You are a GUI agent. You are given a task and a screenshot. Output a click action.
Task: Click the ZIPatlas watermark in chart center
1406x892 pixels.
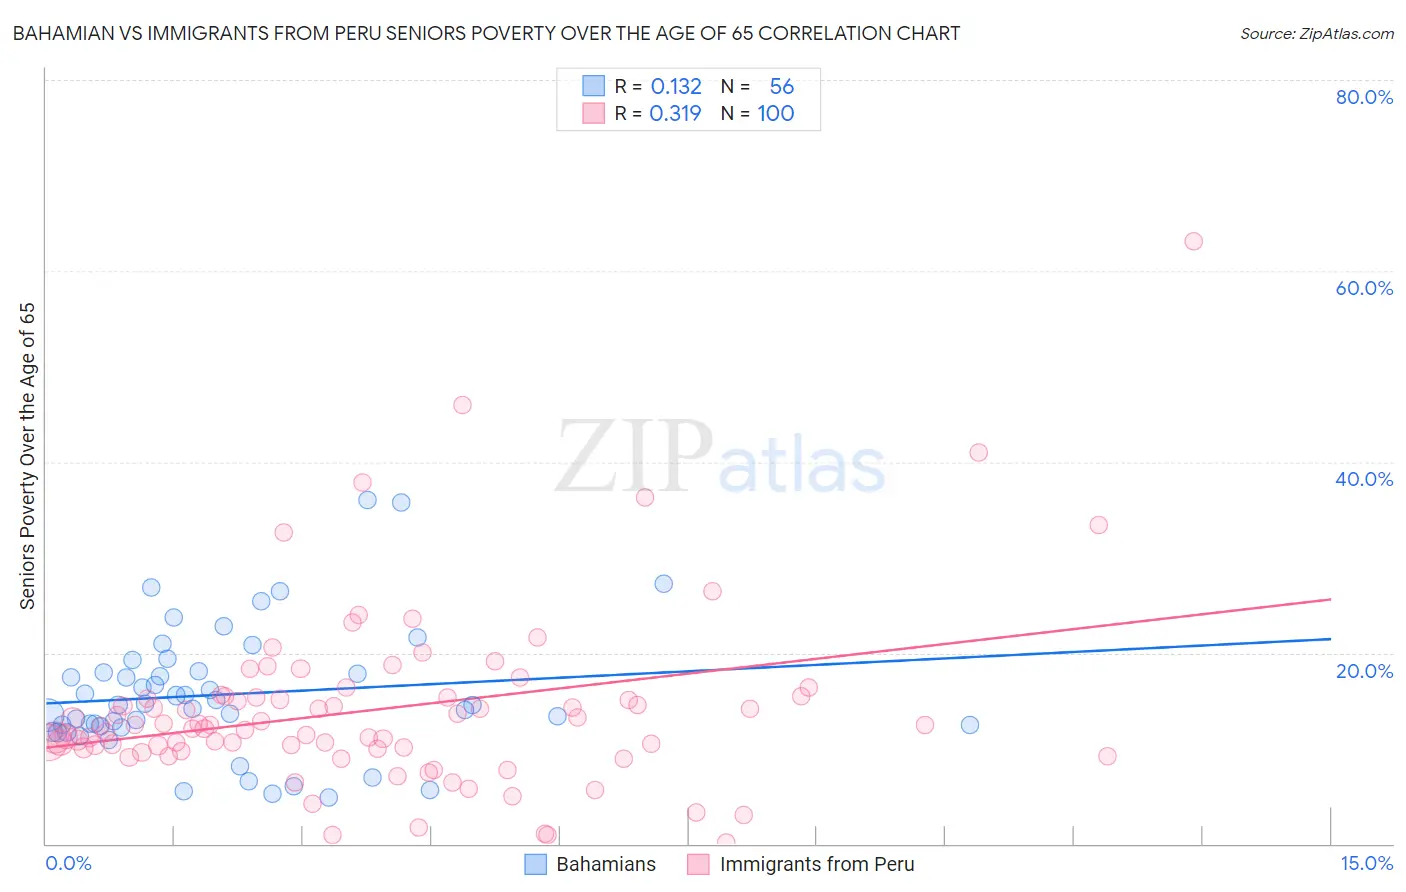720,458
